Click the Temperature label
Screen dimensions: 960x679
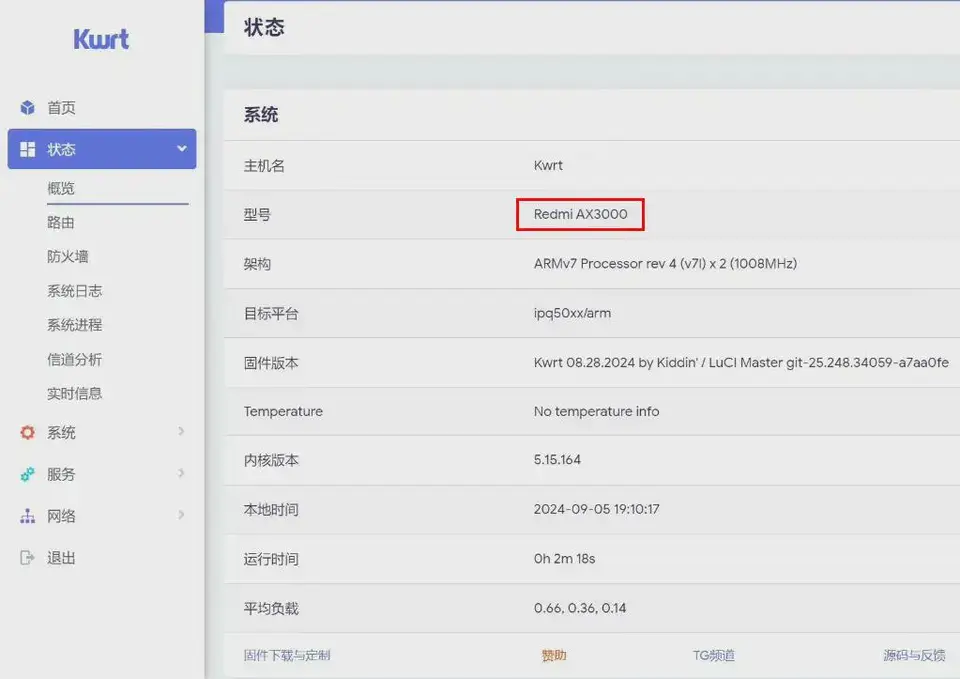(283, 411)
